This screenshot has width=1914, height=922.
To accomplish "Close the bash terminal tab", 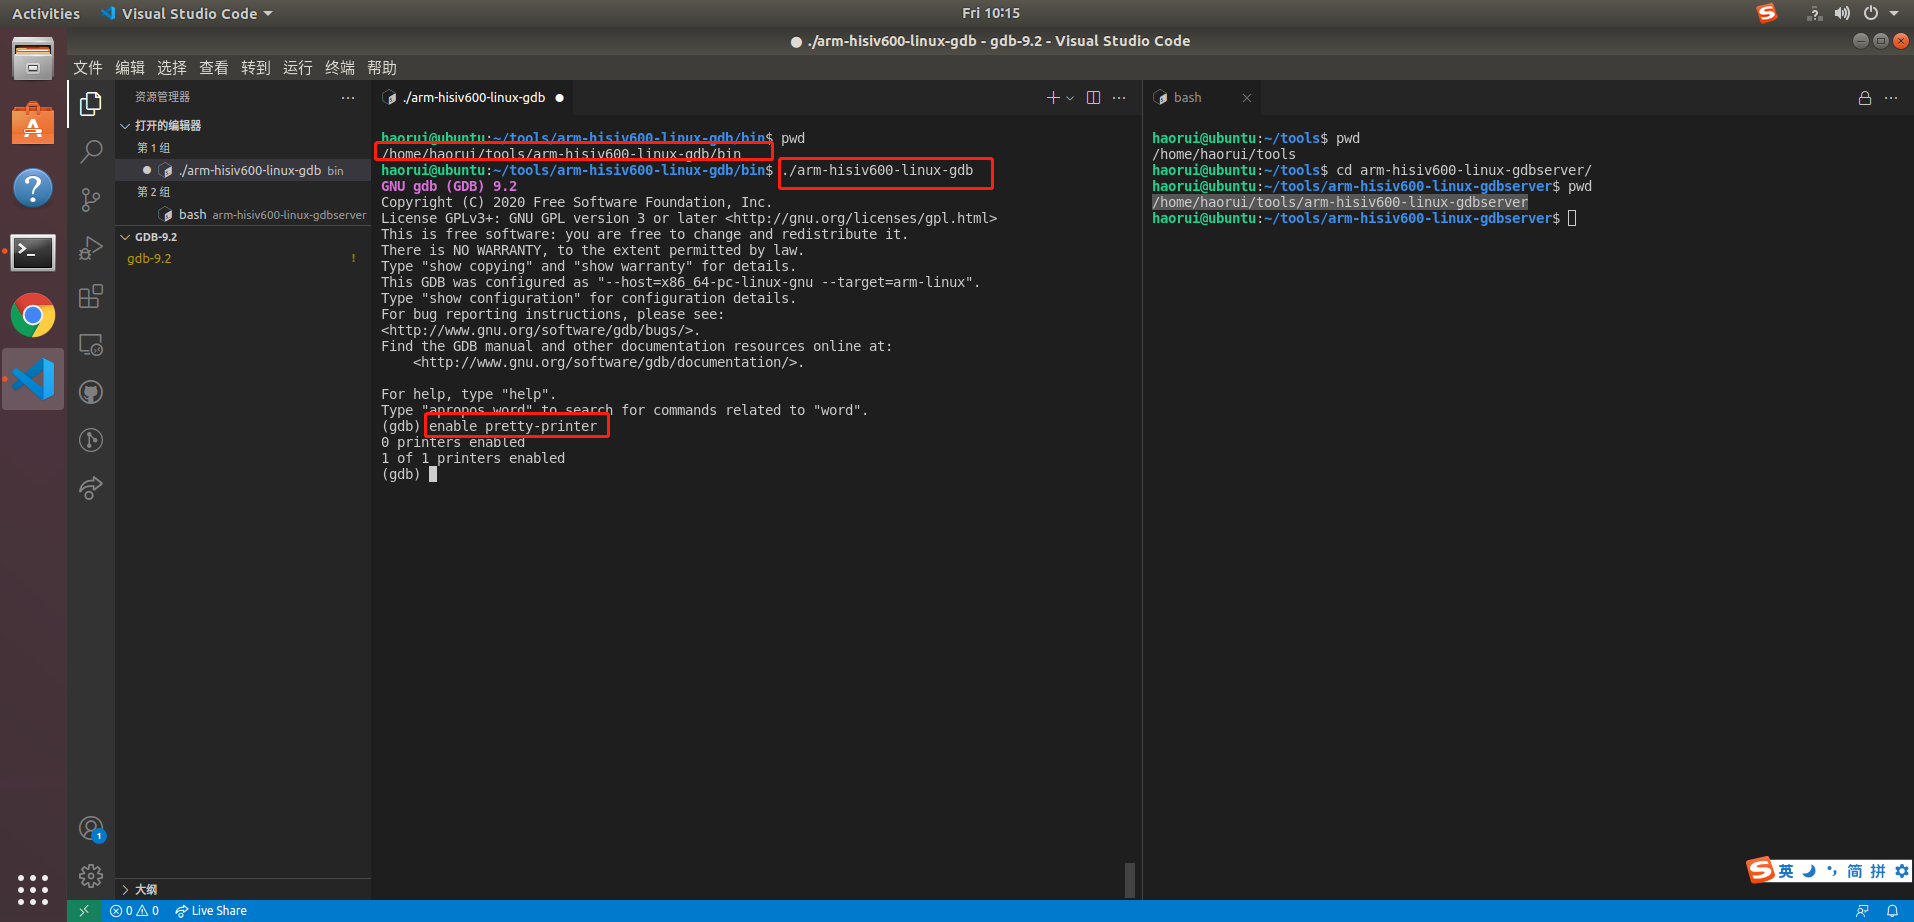I will (1247, 98).
